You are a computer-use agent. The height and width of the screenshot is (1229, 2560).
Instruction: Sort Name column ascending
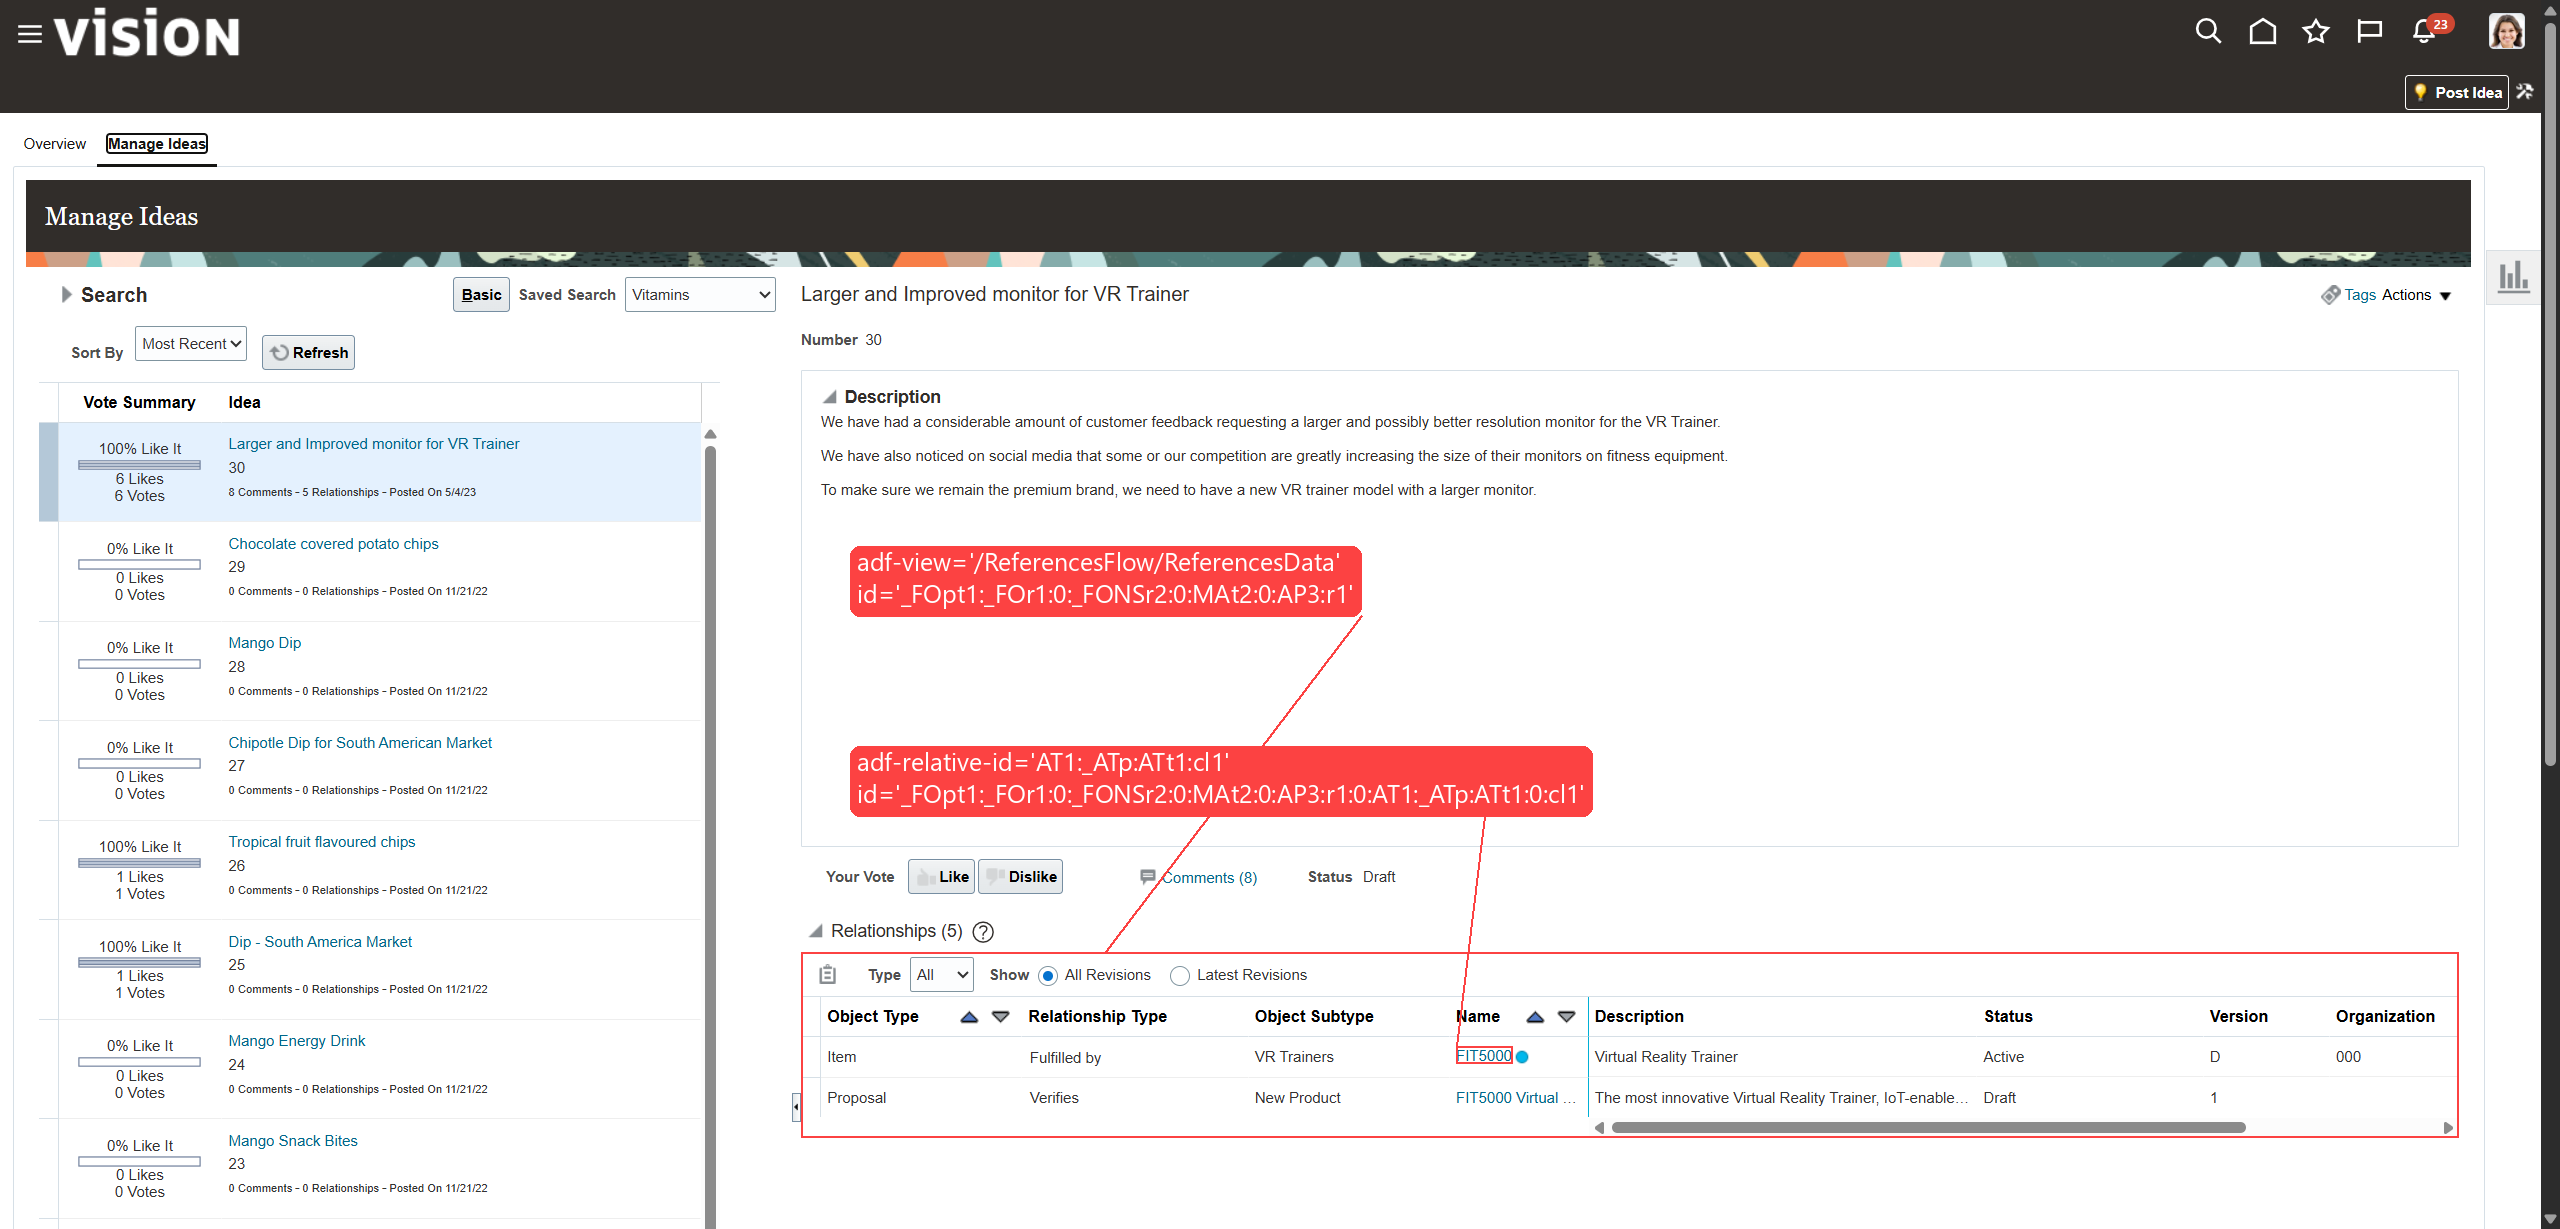(x=1535, y=1017)
